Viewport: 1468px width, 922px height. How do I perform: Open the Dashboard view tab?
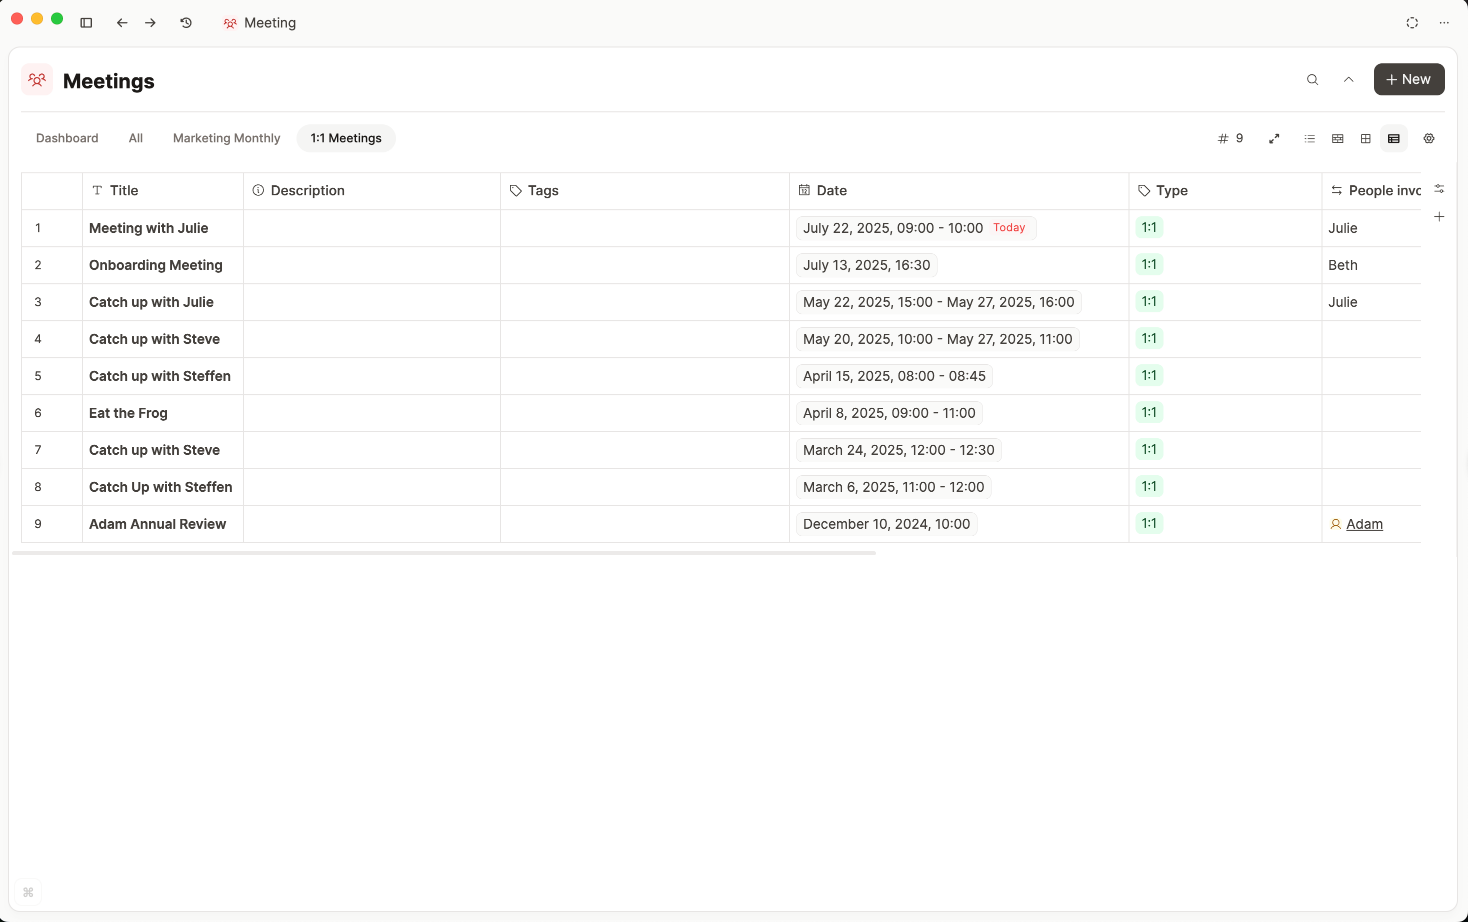66,138
